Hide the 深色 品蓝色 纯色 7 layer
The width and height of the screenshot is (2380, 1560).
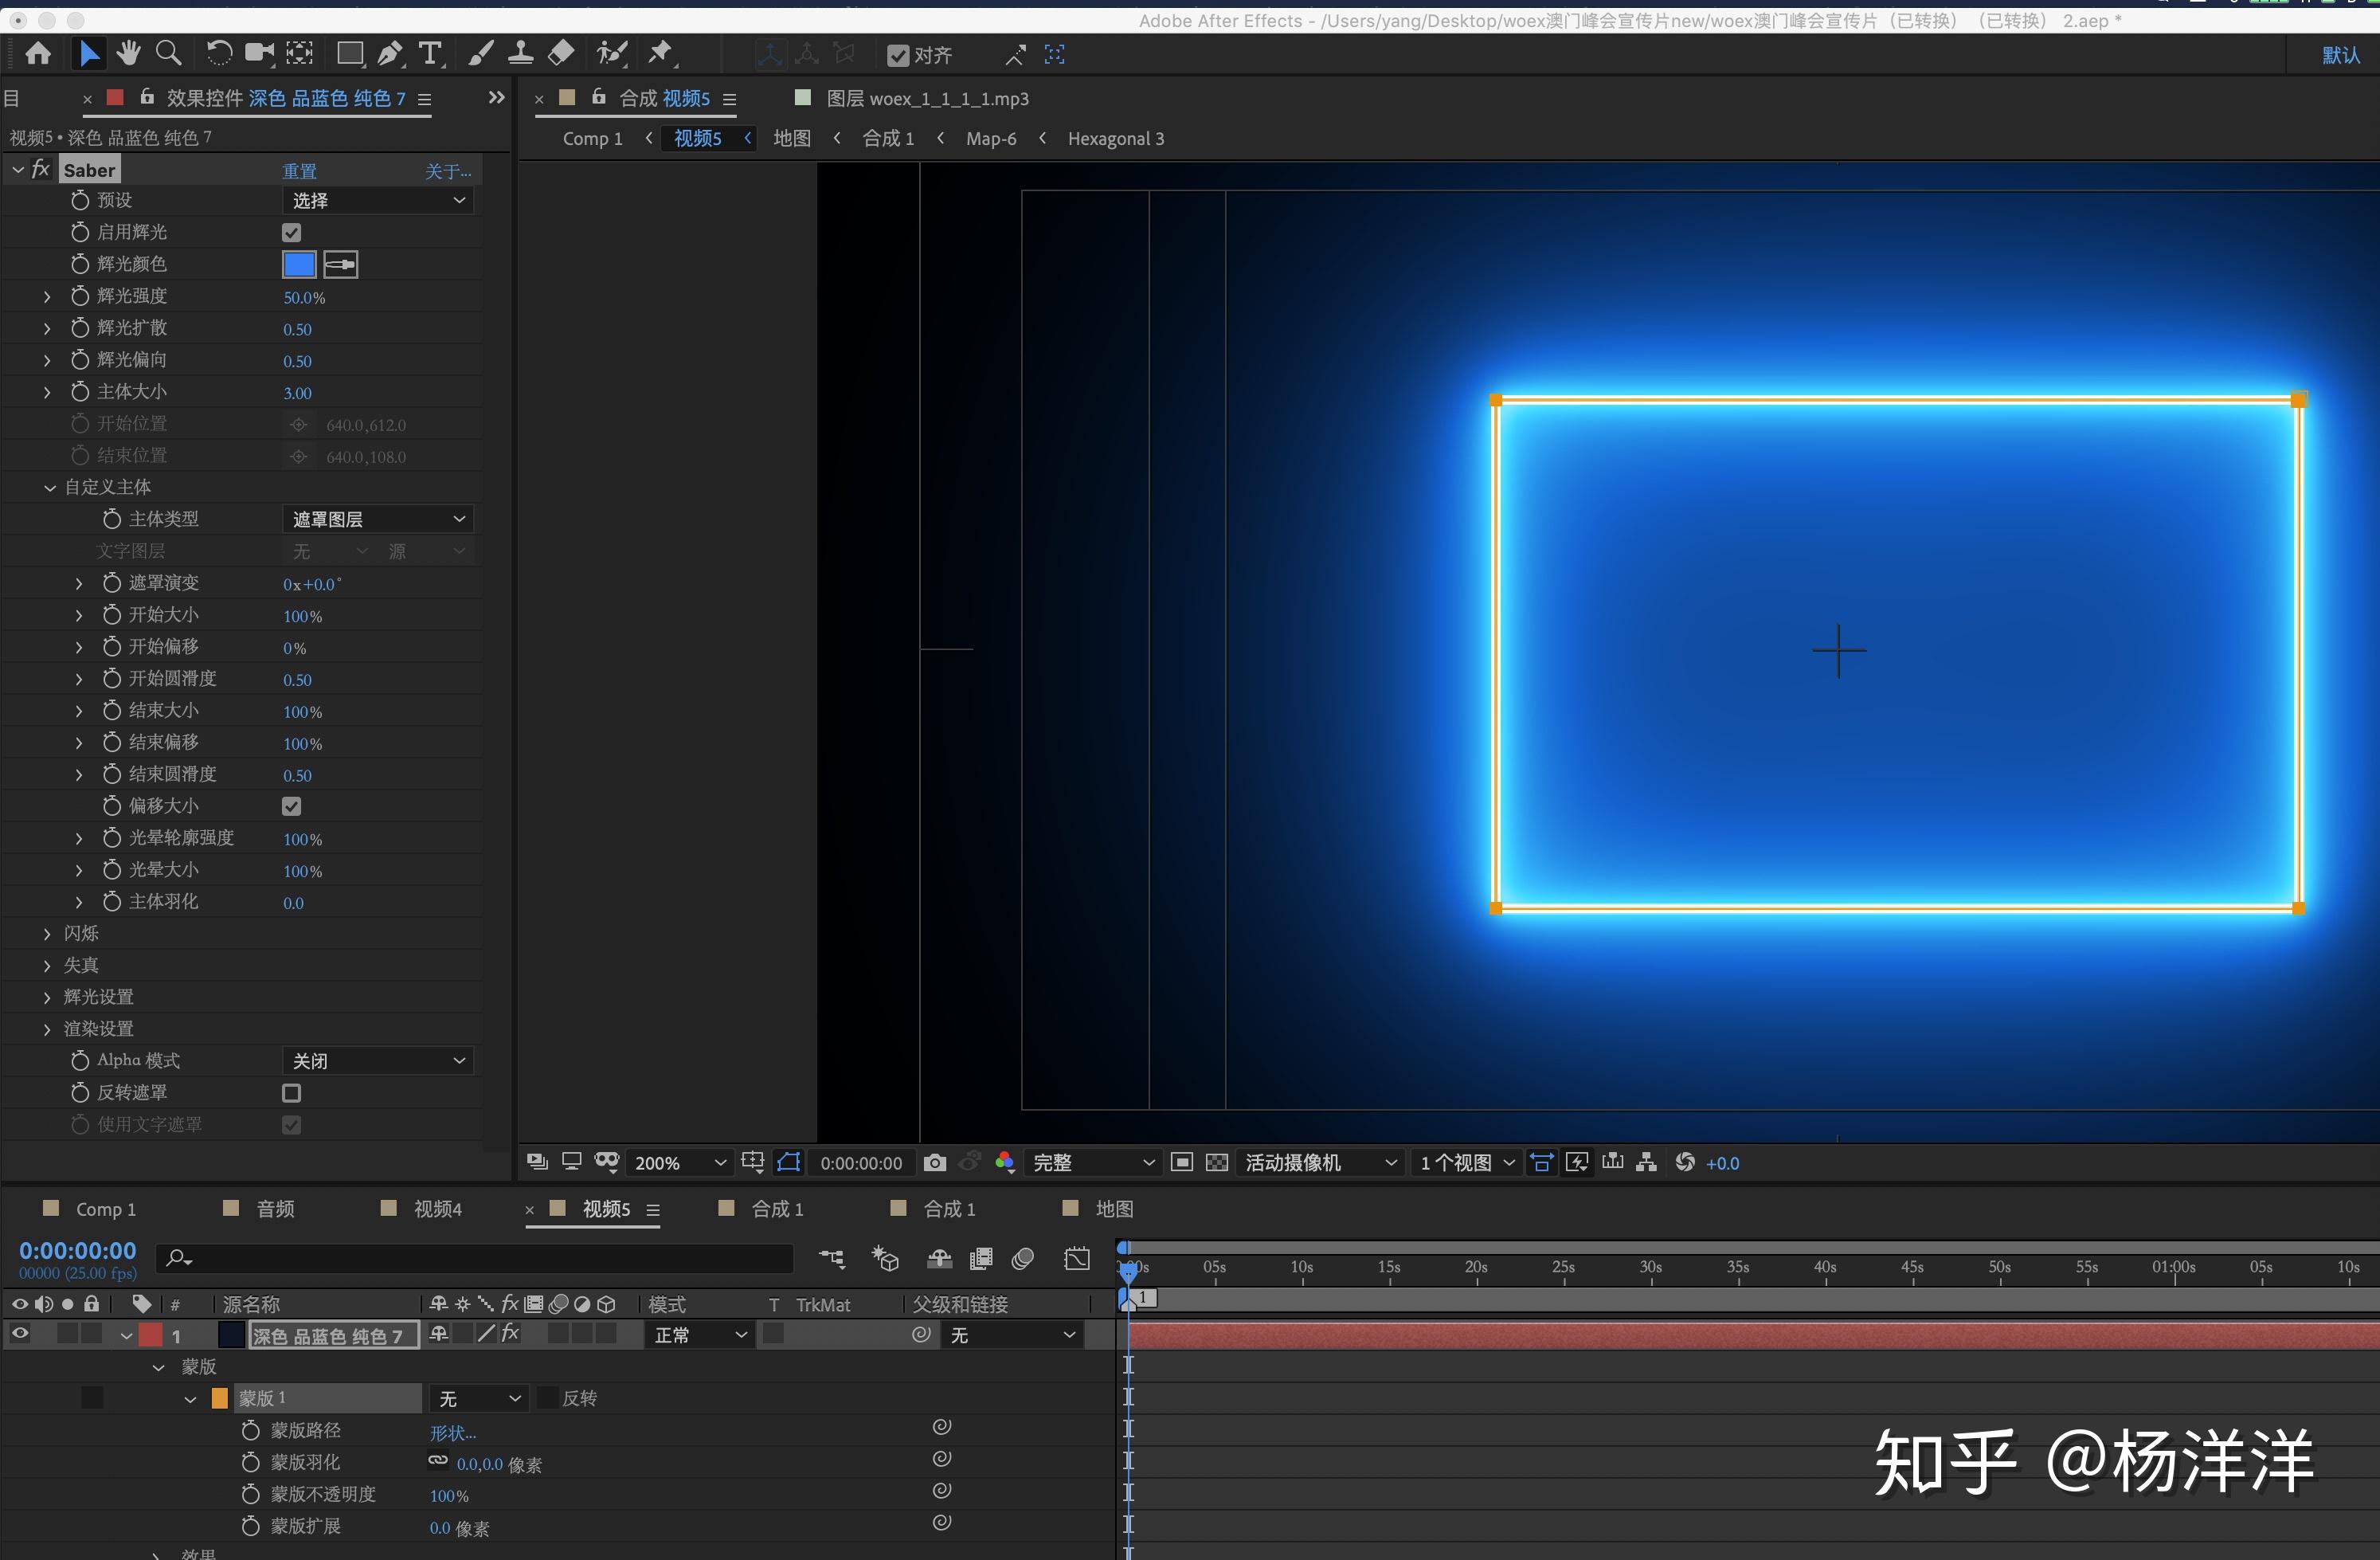tap(20, 1334)
